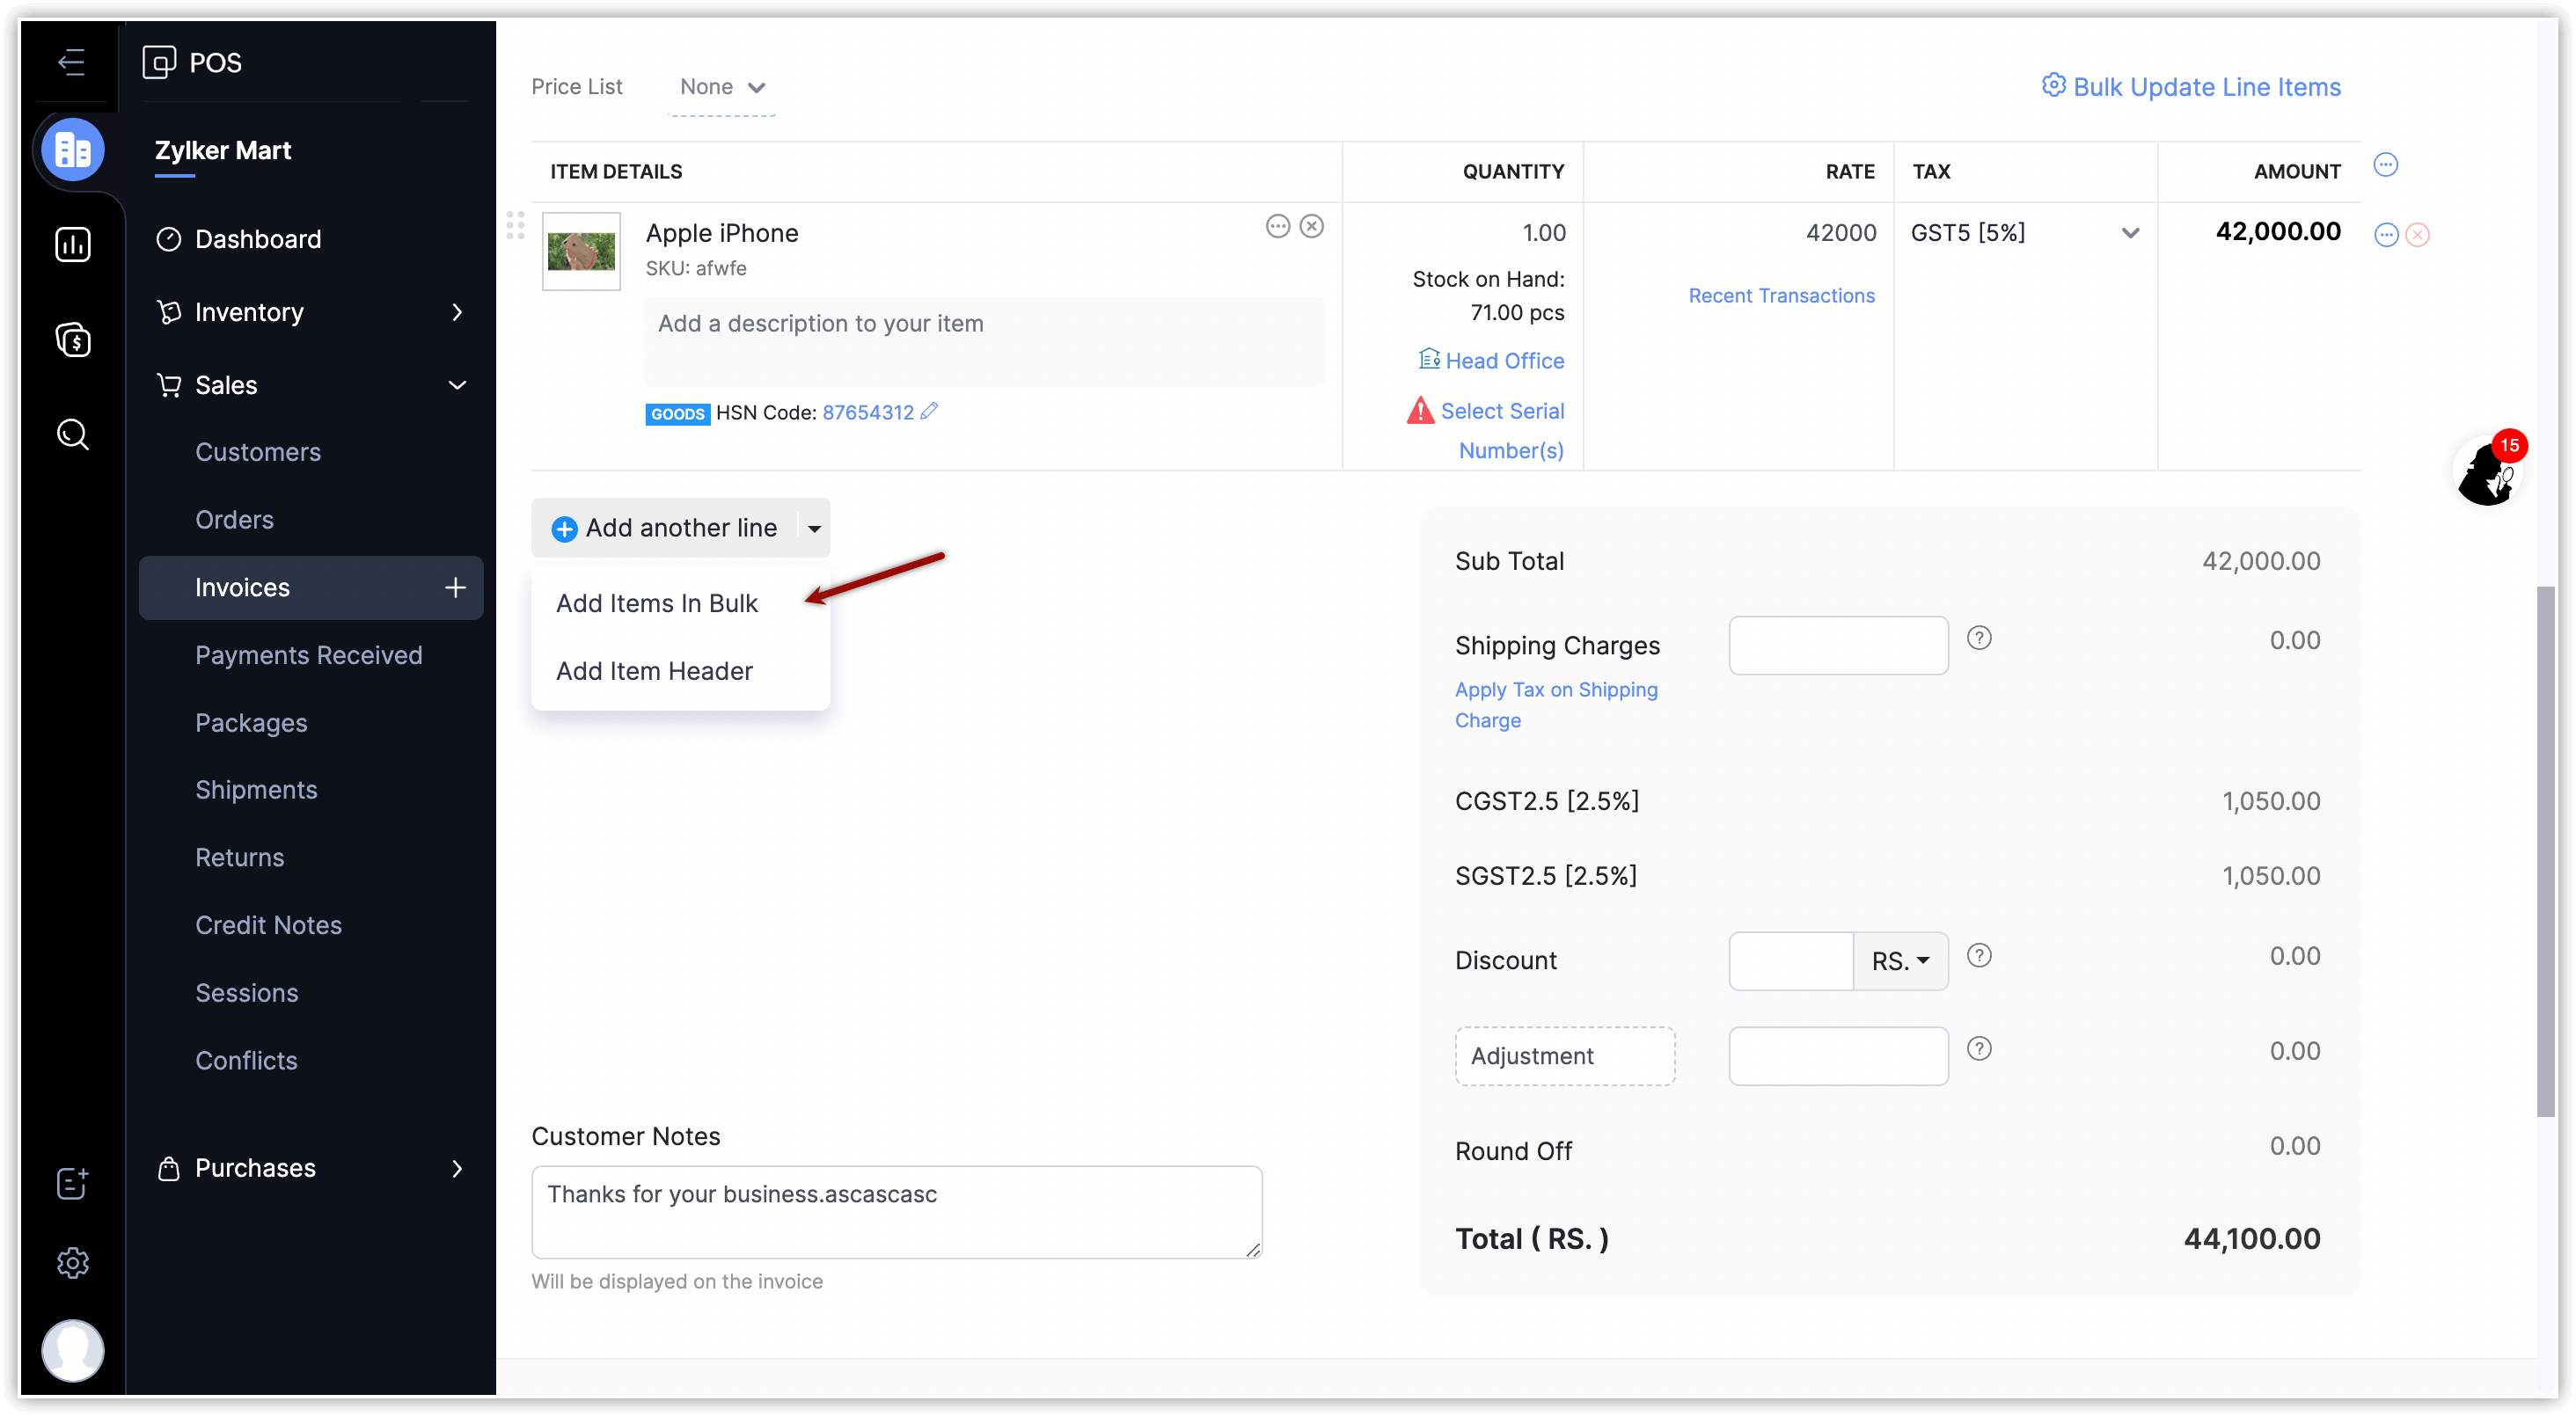Viewport: 2576px width, 1416px height.
Task: Open the Recent Transactions link
Action: [x=1781, y=296]
